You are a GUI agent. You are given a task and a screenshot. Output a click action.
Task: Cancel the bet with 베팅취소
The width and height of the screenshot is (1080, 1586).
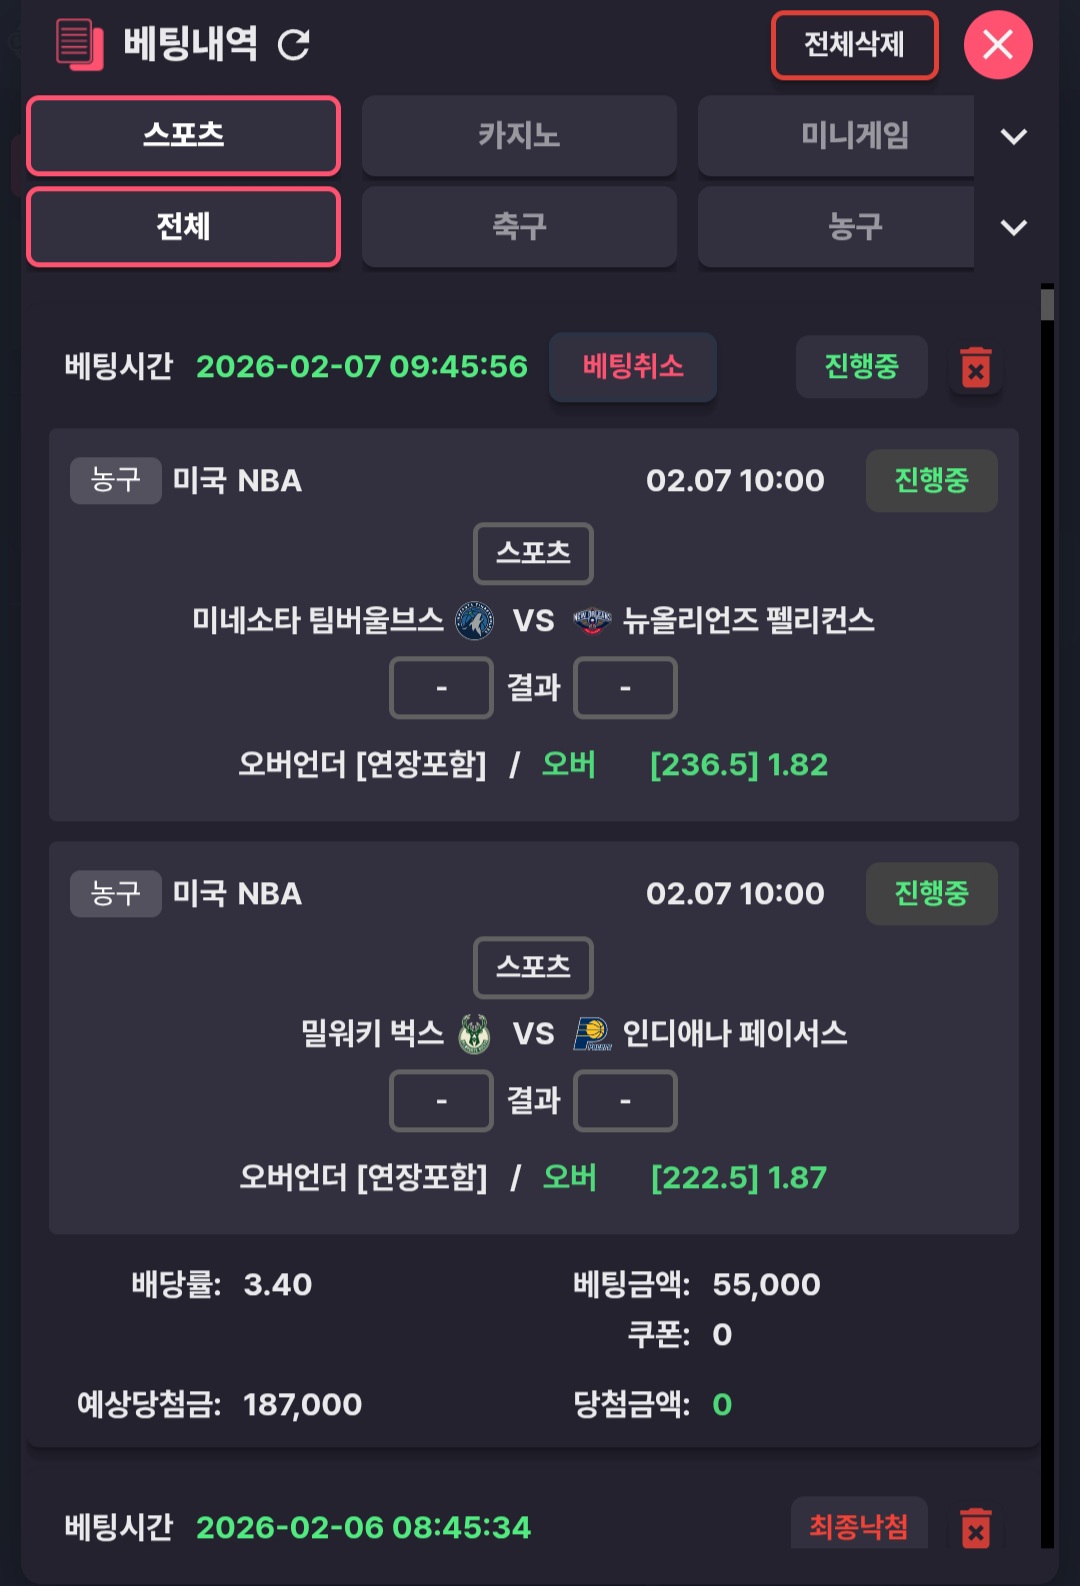click(633, 367)
